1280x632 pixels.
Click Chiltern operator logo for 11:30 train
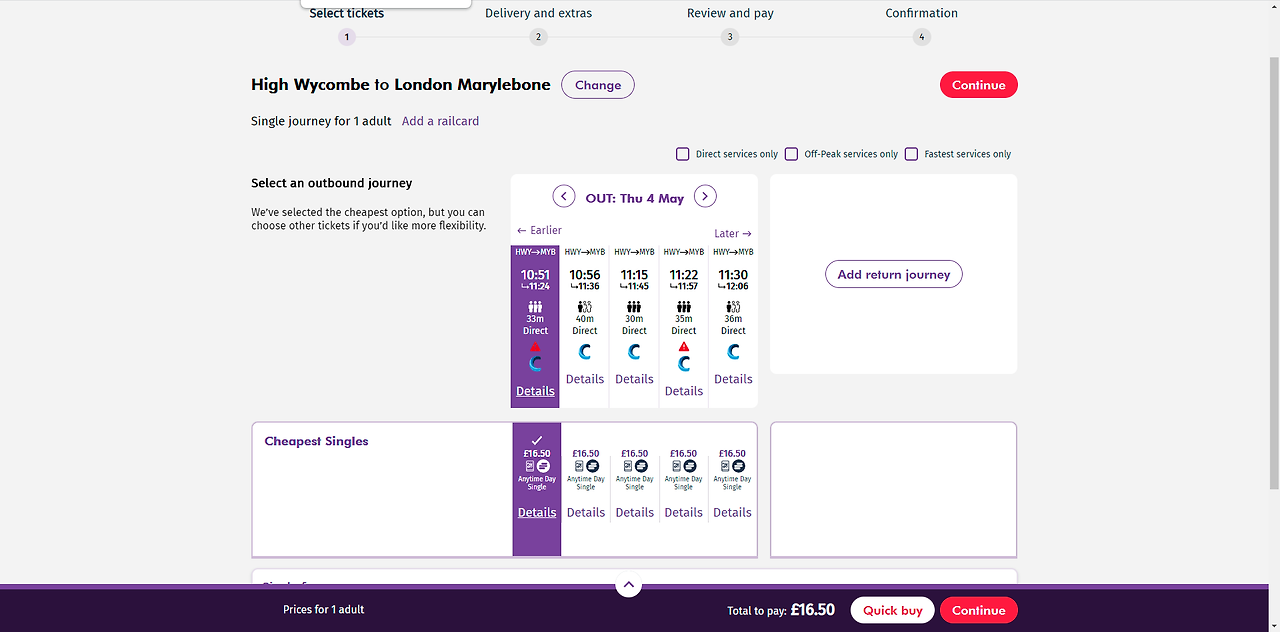click(733, 352)
